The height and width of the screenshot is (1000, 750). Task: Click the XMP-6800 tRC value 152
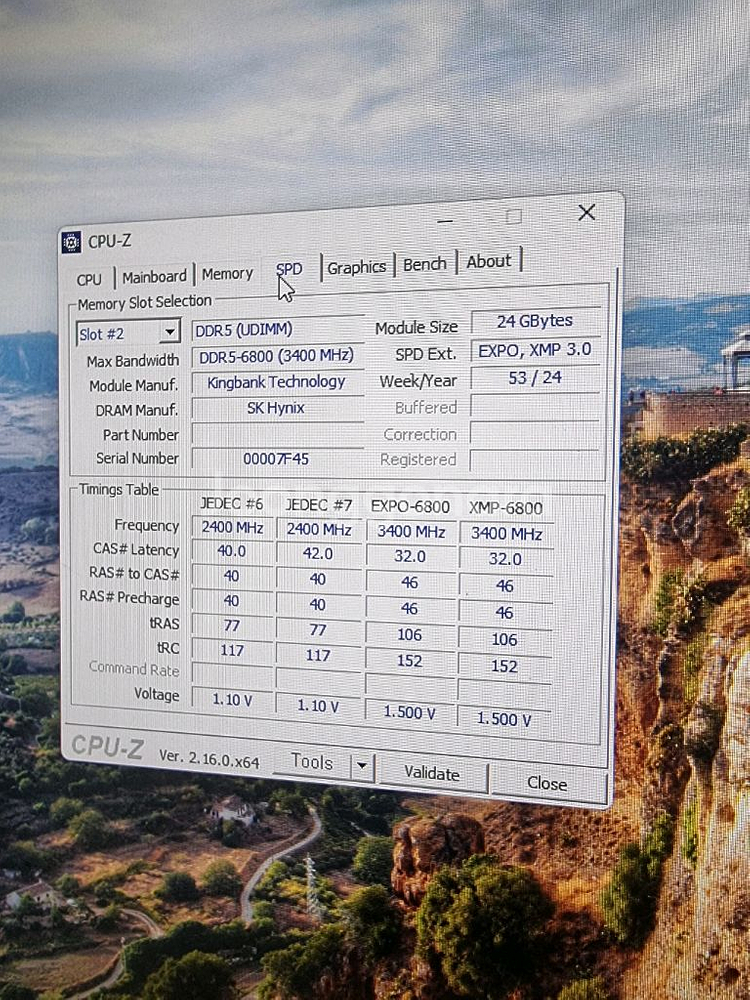pos(505,666)
